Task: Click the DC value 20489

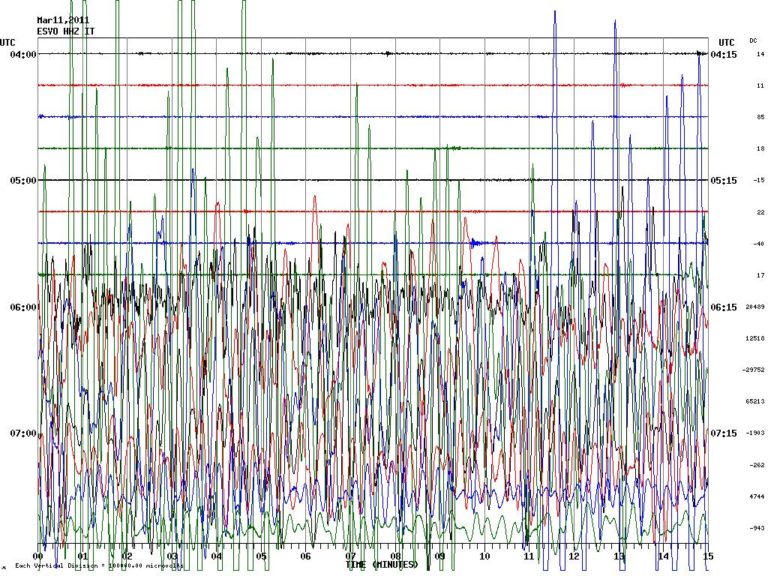Action: click(x=755, y=307)
